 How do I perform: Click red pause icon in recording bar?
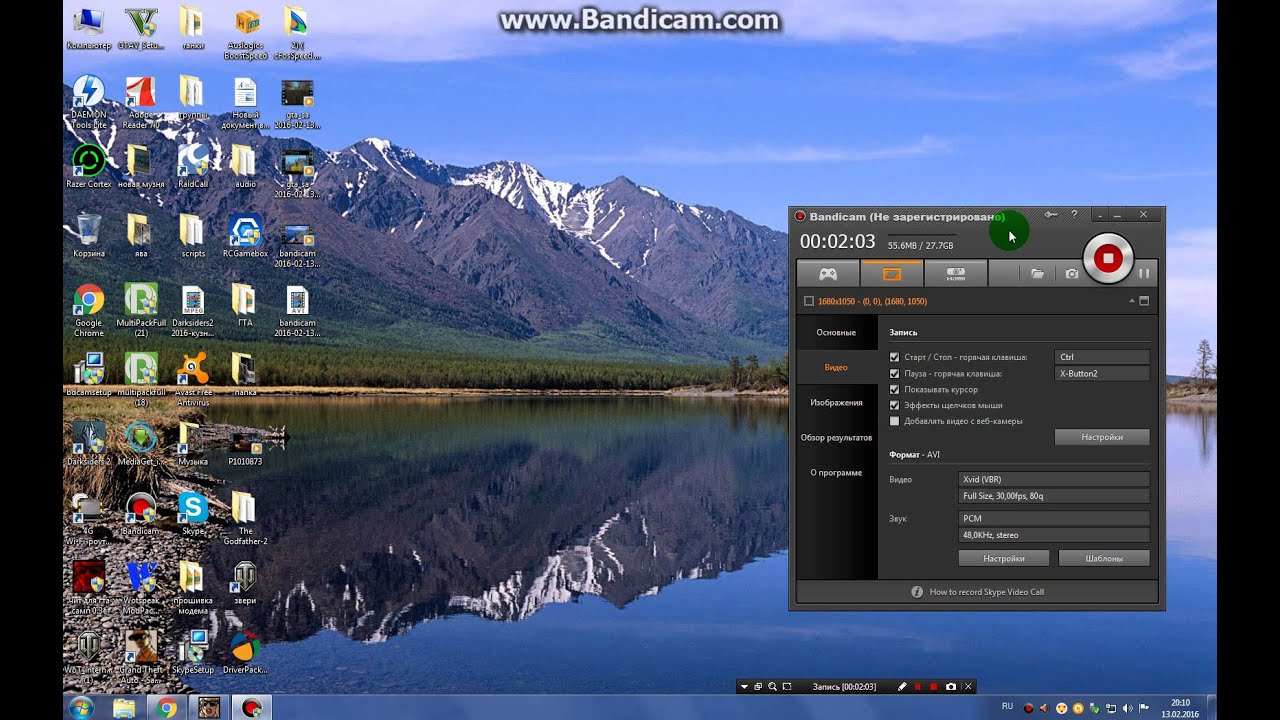coord(918,687)
